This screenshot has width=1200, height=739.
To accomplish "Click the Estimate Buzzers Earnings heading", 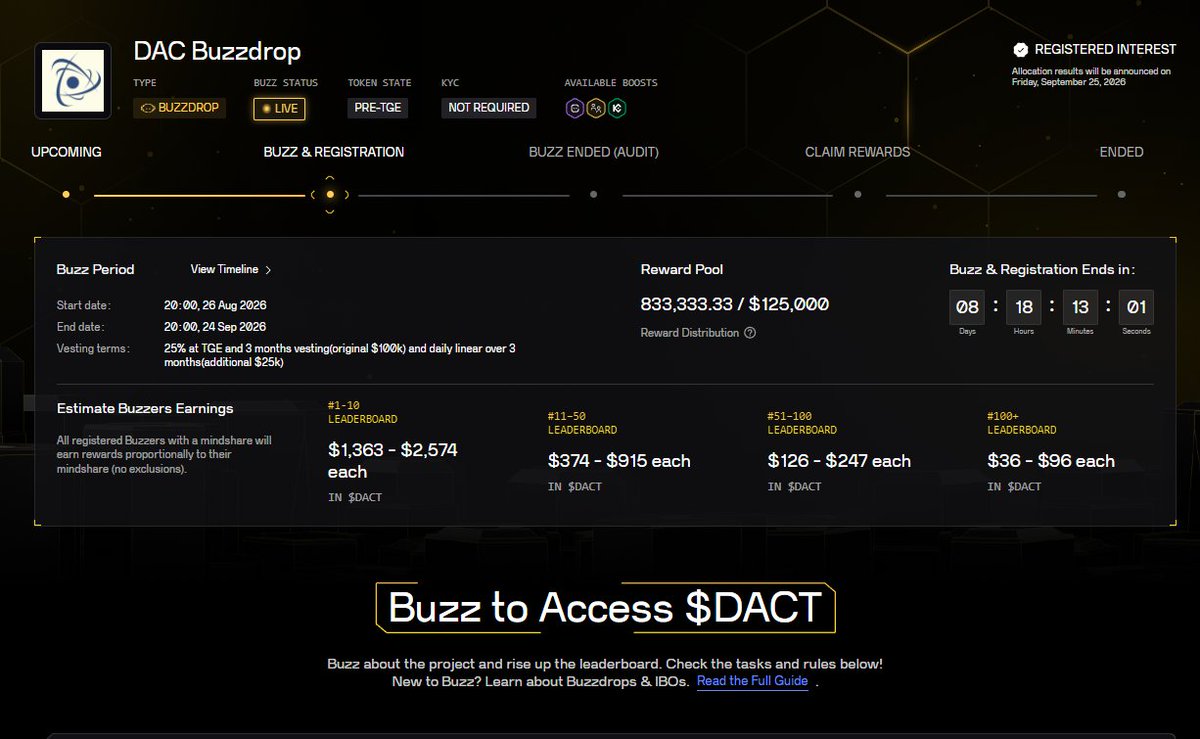I will tap(145, 408).
